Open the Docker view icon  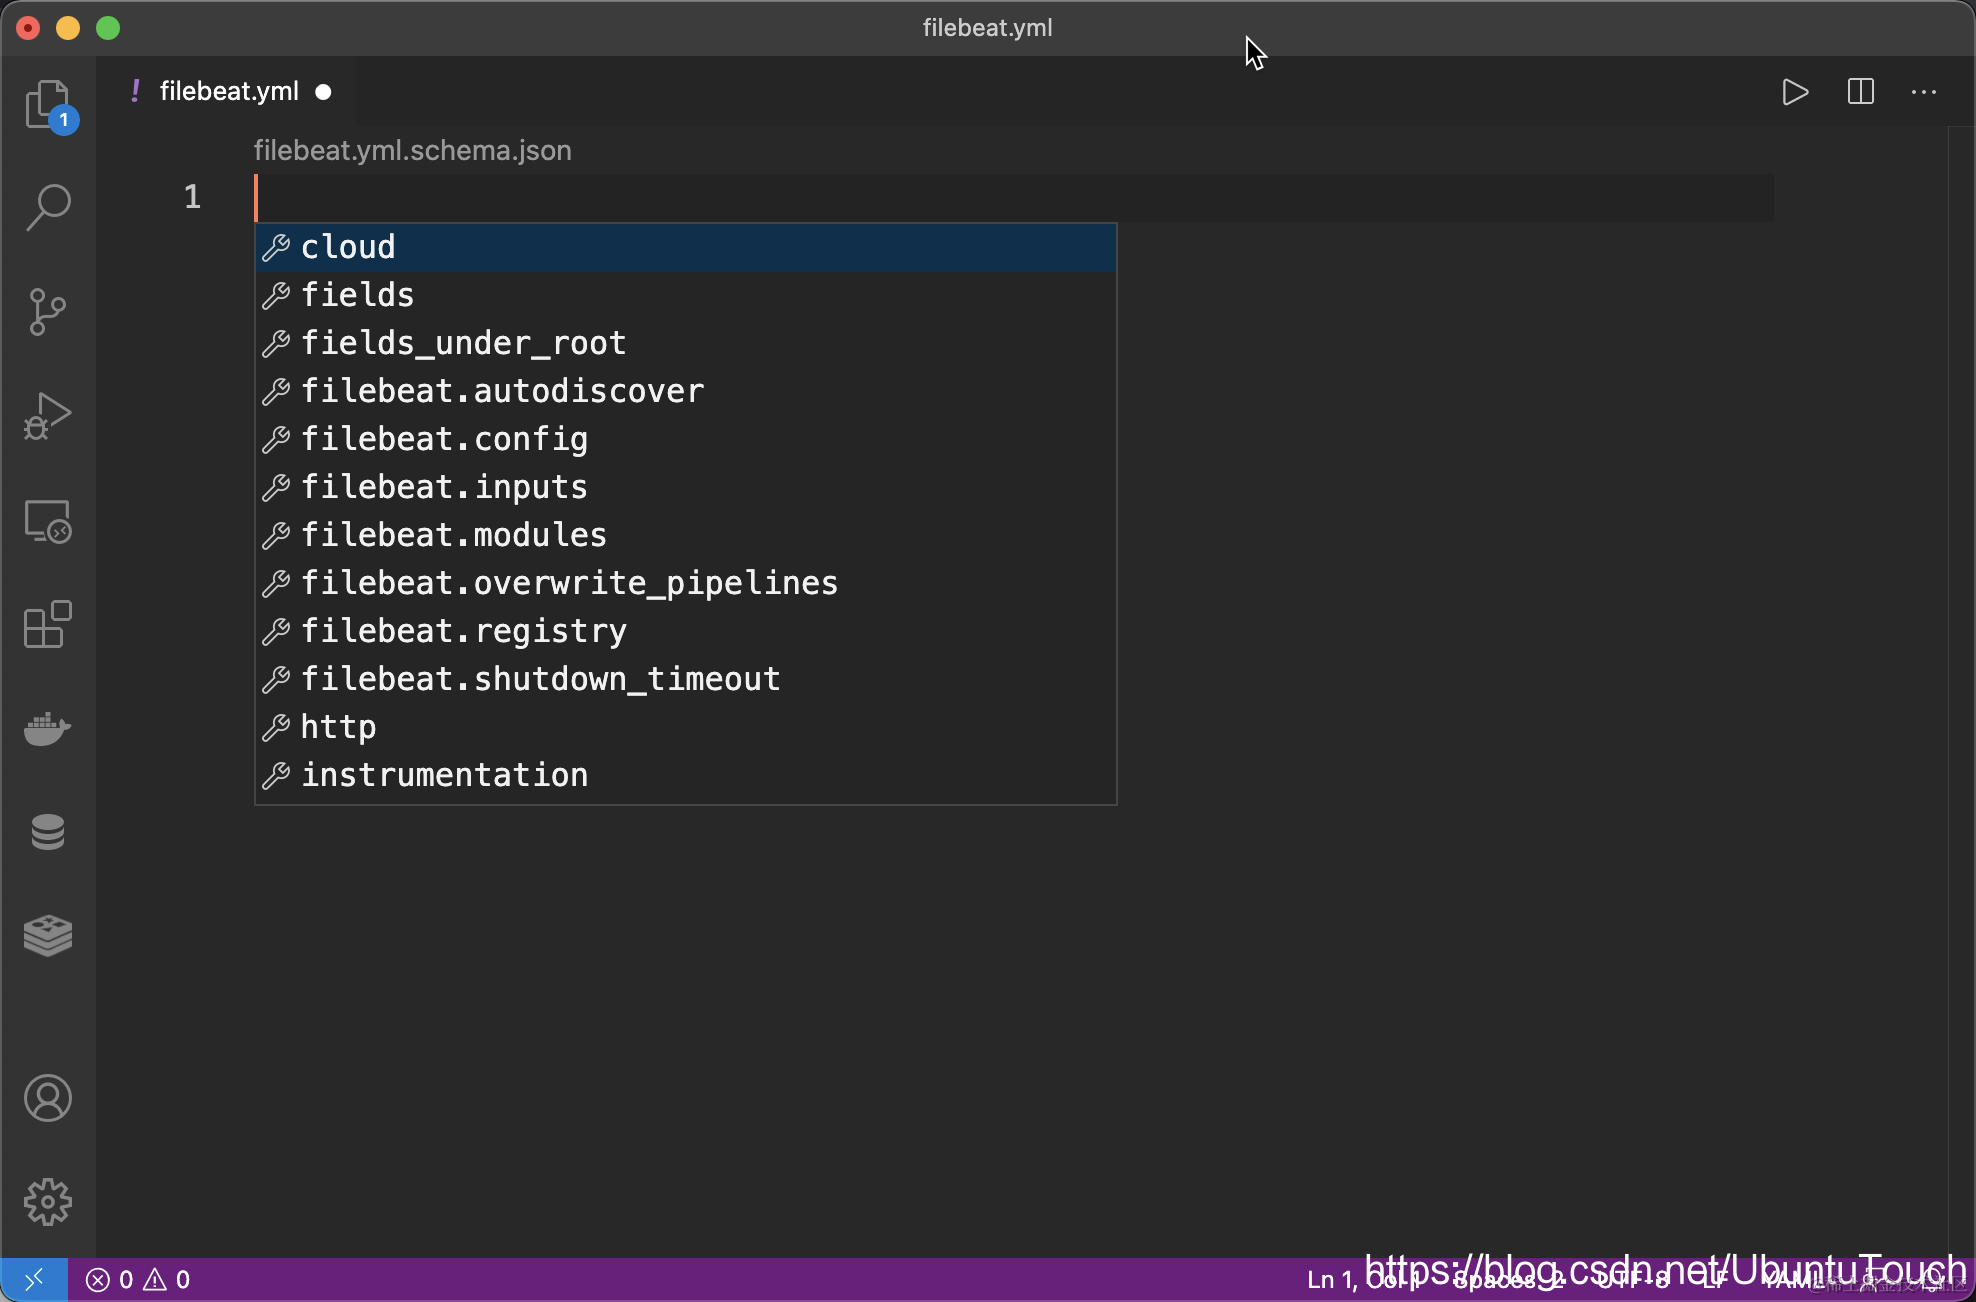pyautogui.click(x=48, y=729)
